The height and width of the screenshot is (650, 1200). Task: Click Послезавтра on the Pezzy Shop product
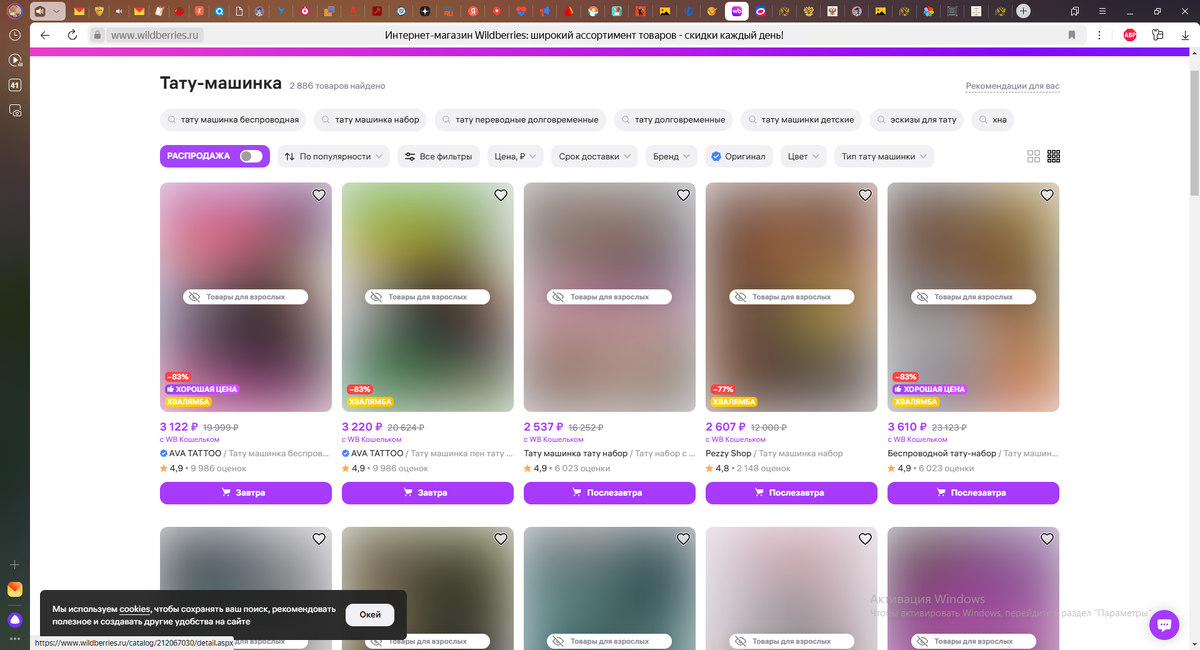click(x=792, y=493)
